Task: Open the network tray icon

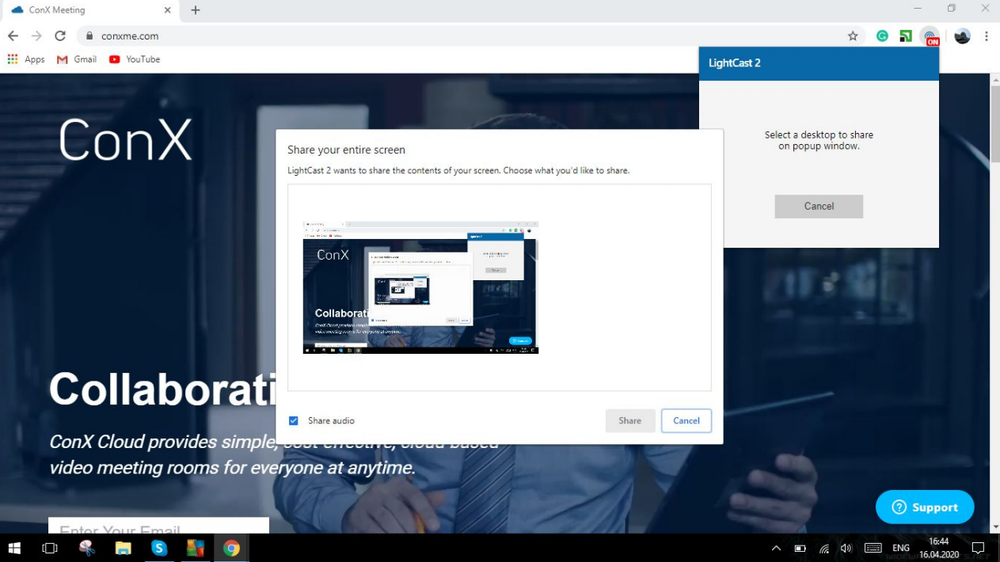Action: tap(824, 548)
